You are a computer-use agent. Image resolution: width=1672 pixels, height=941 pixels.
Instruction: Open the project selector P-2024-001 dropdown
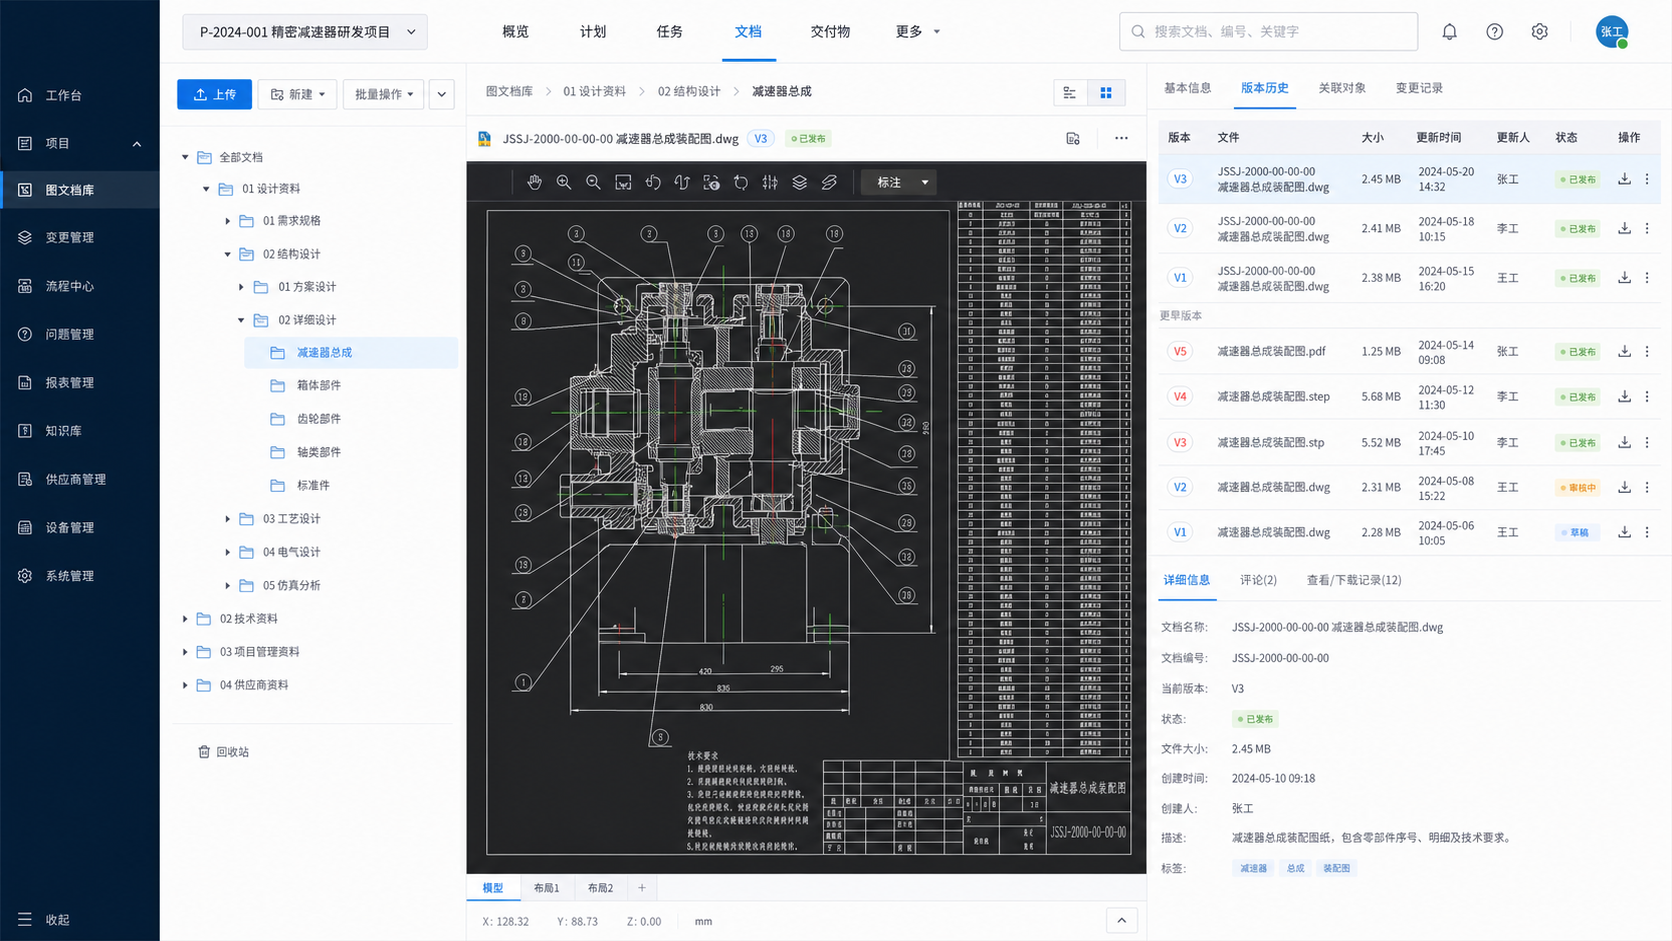pos(305,32)
